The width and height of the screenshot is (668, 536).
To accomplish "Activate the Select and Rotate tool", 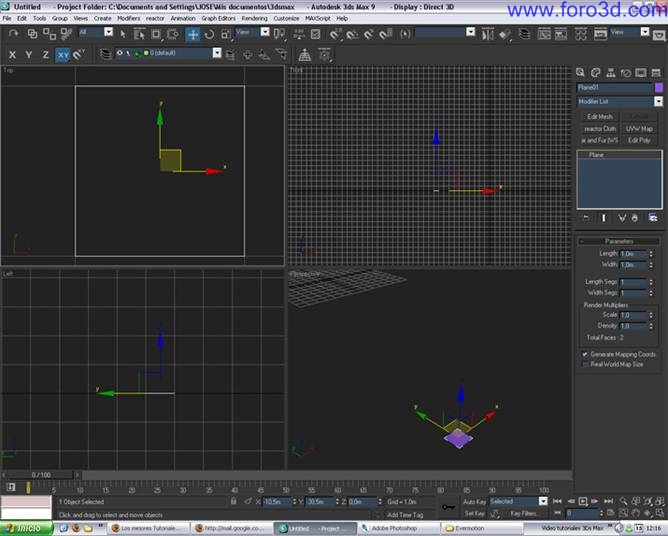I will (x=209, y=34).
